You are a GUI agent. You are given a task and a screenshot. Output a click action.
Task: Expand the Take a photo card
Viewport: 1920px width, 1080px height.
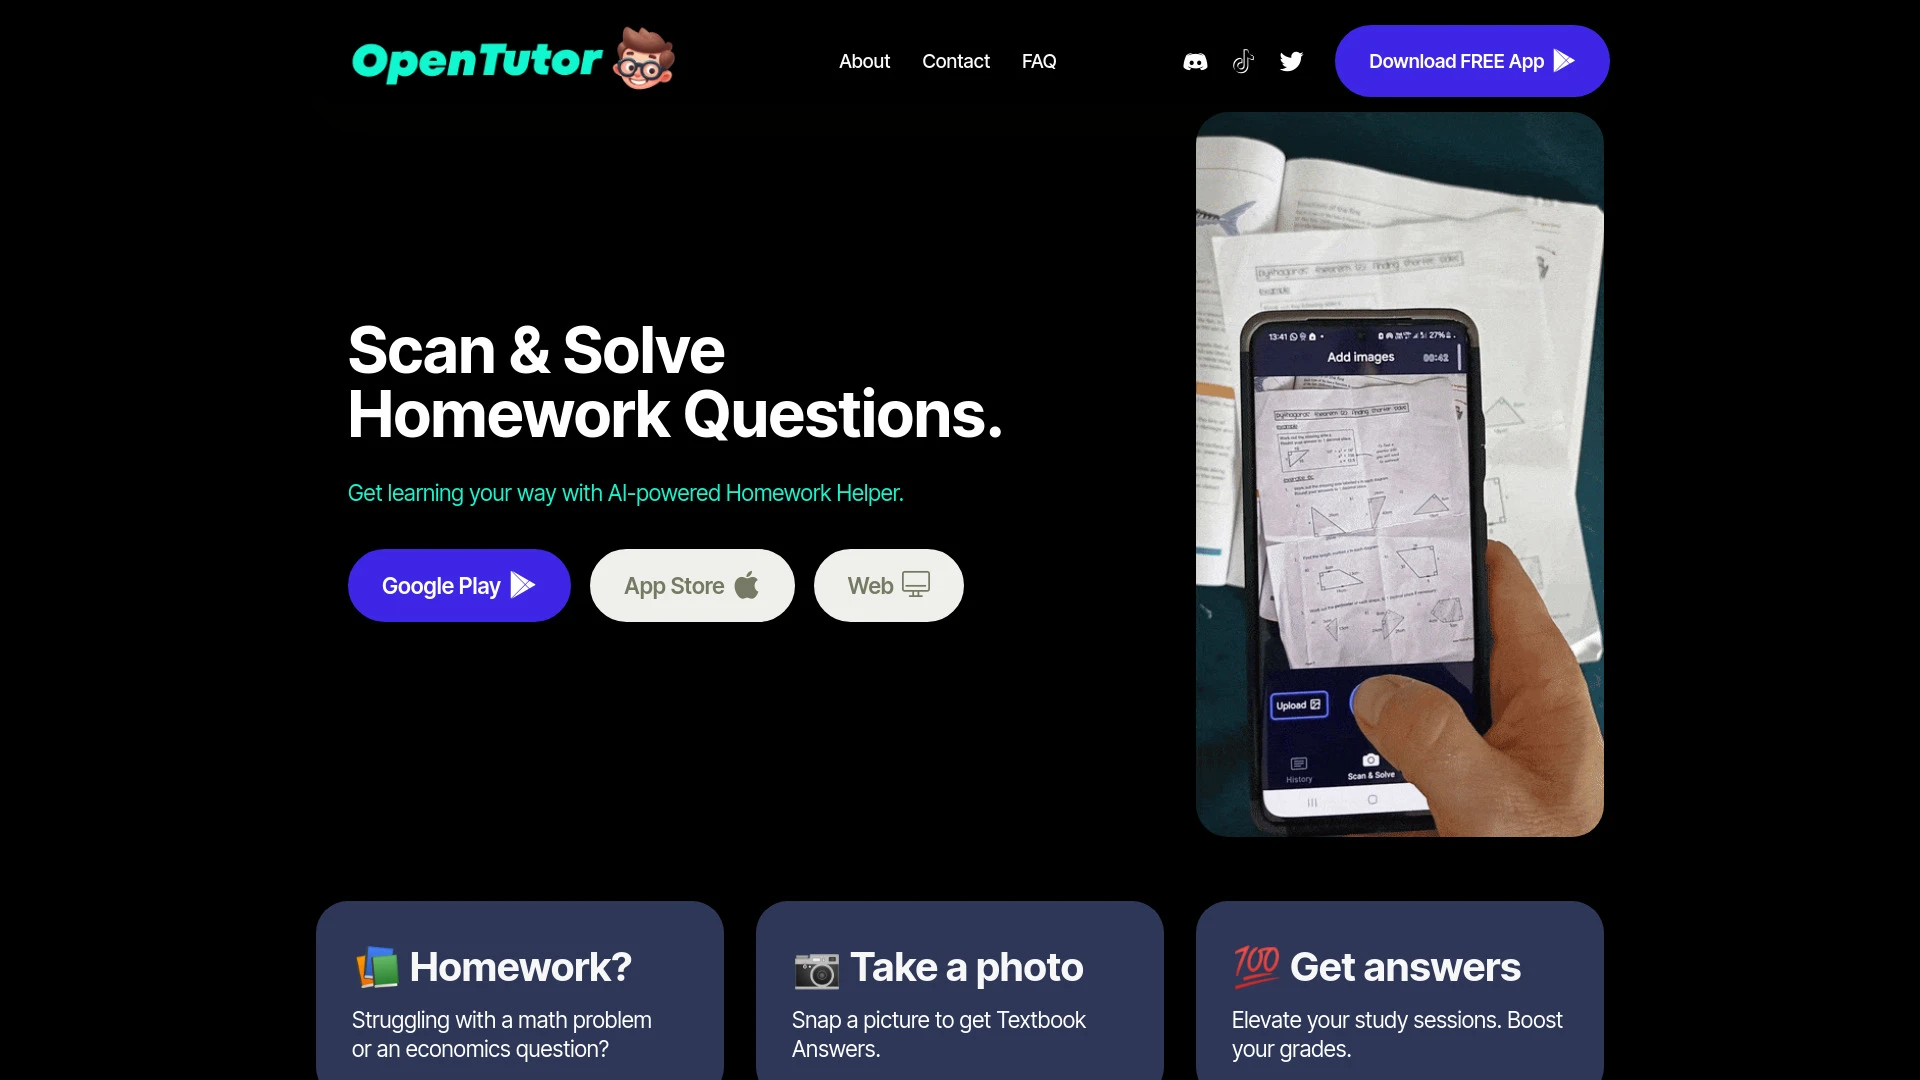pyautogui.click(x=960, y=990)
